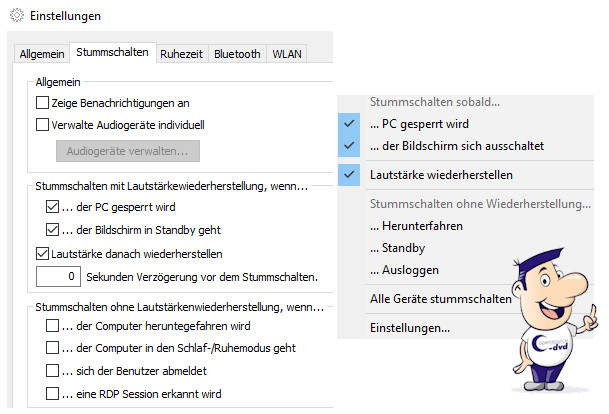Uncheck der PC gesperrt wird checkbox
The image size is (609, 414).
click(53, 207)
